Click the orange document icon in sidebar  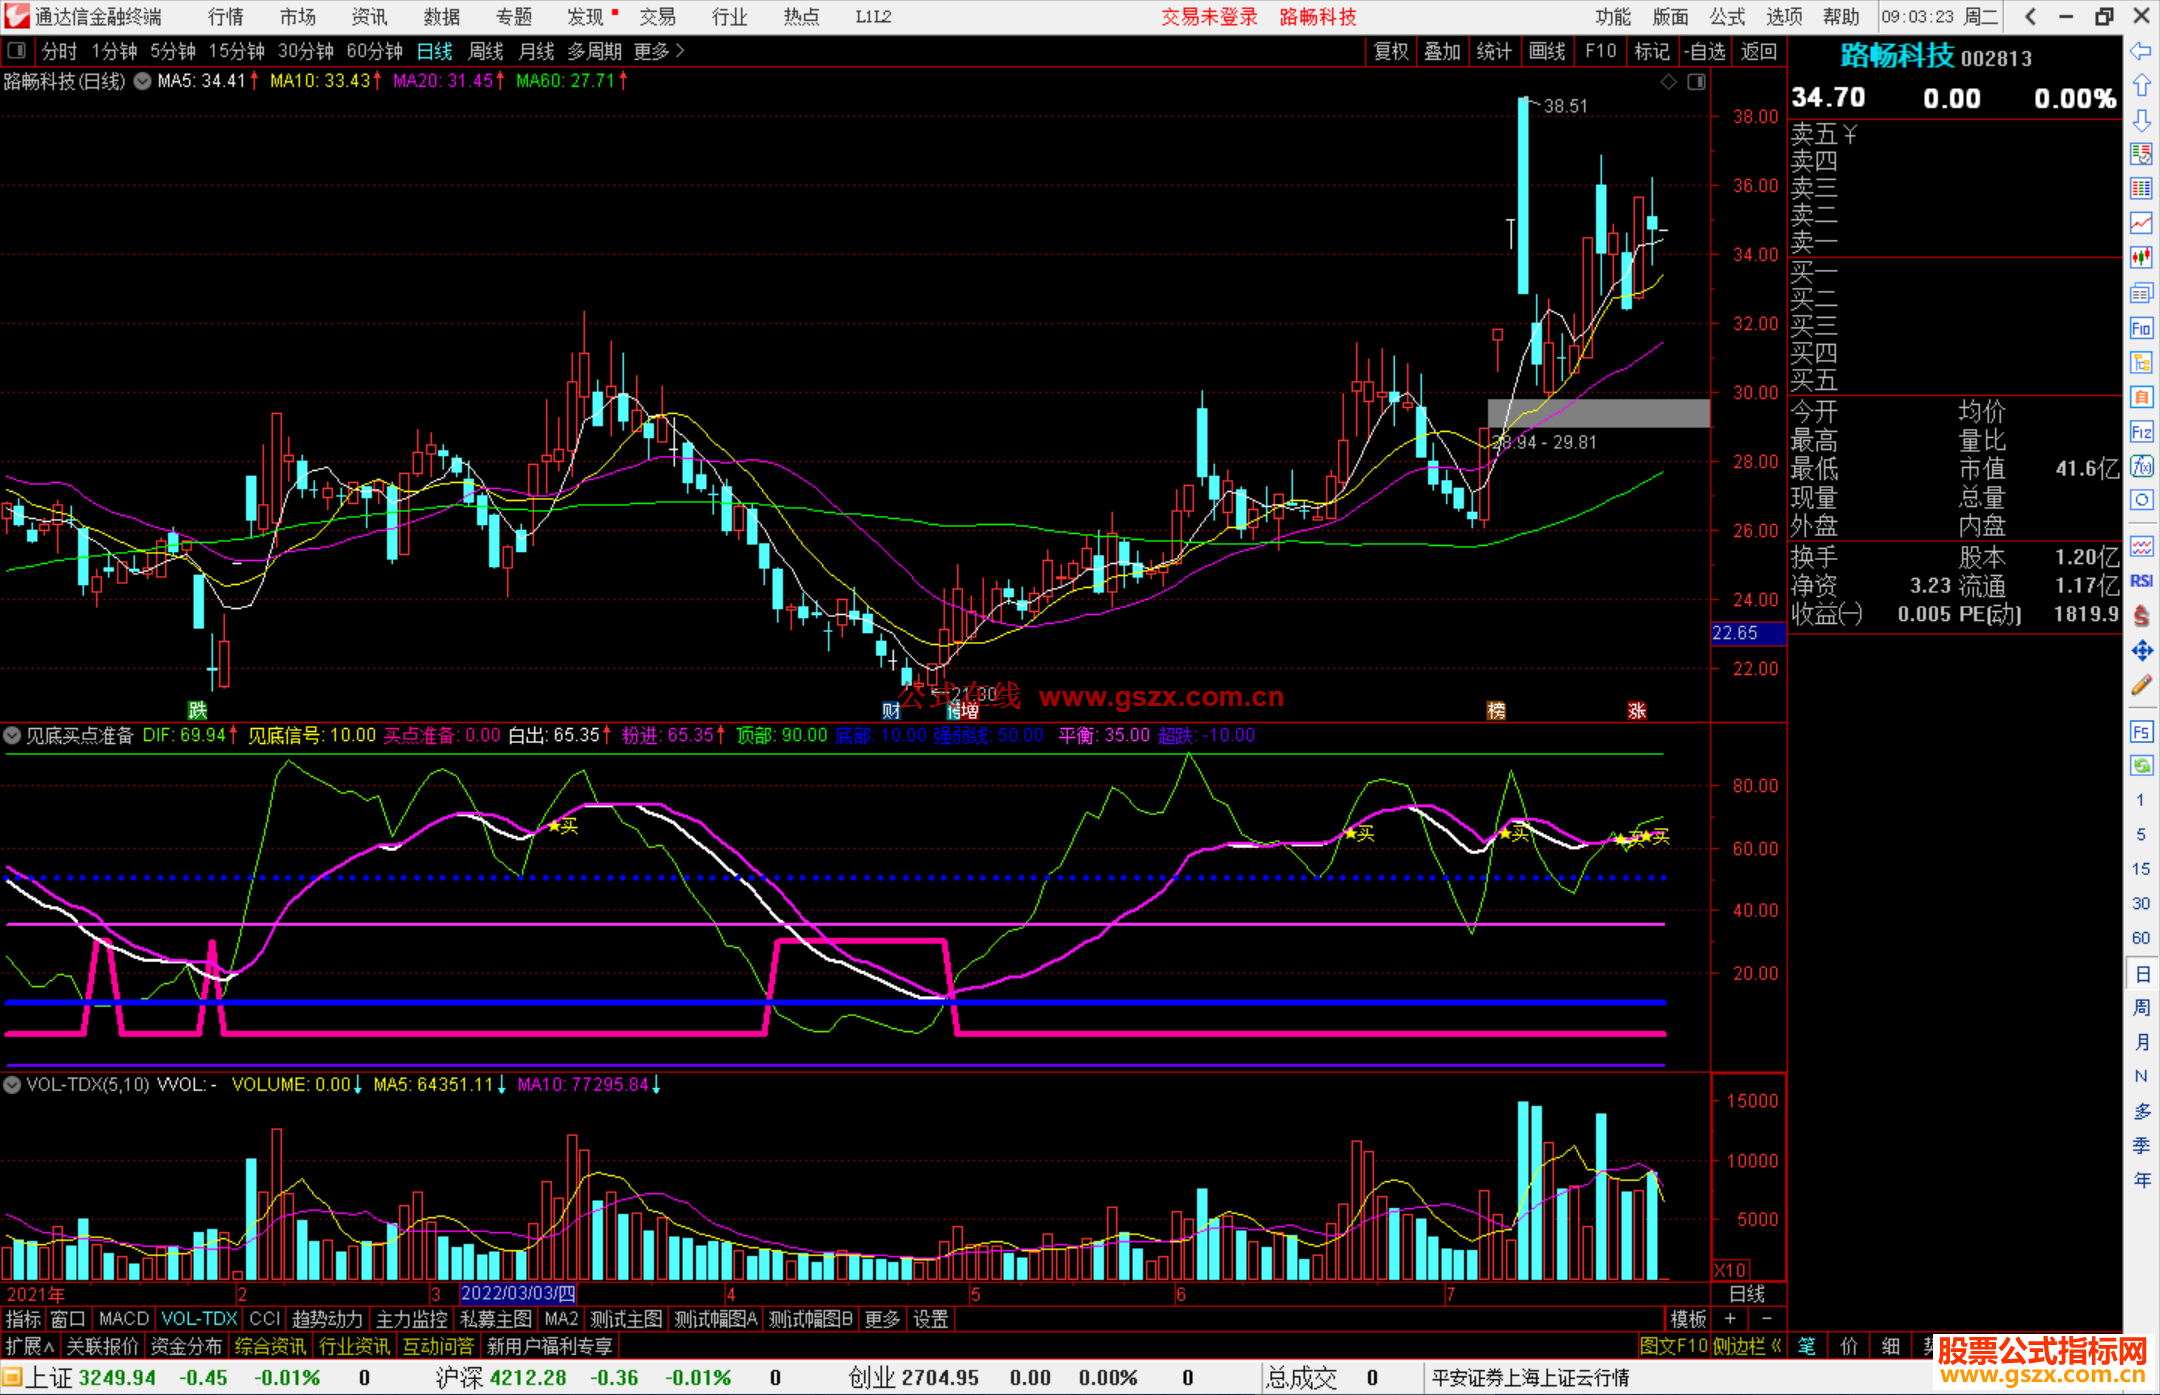(x=2141, y=397)
